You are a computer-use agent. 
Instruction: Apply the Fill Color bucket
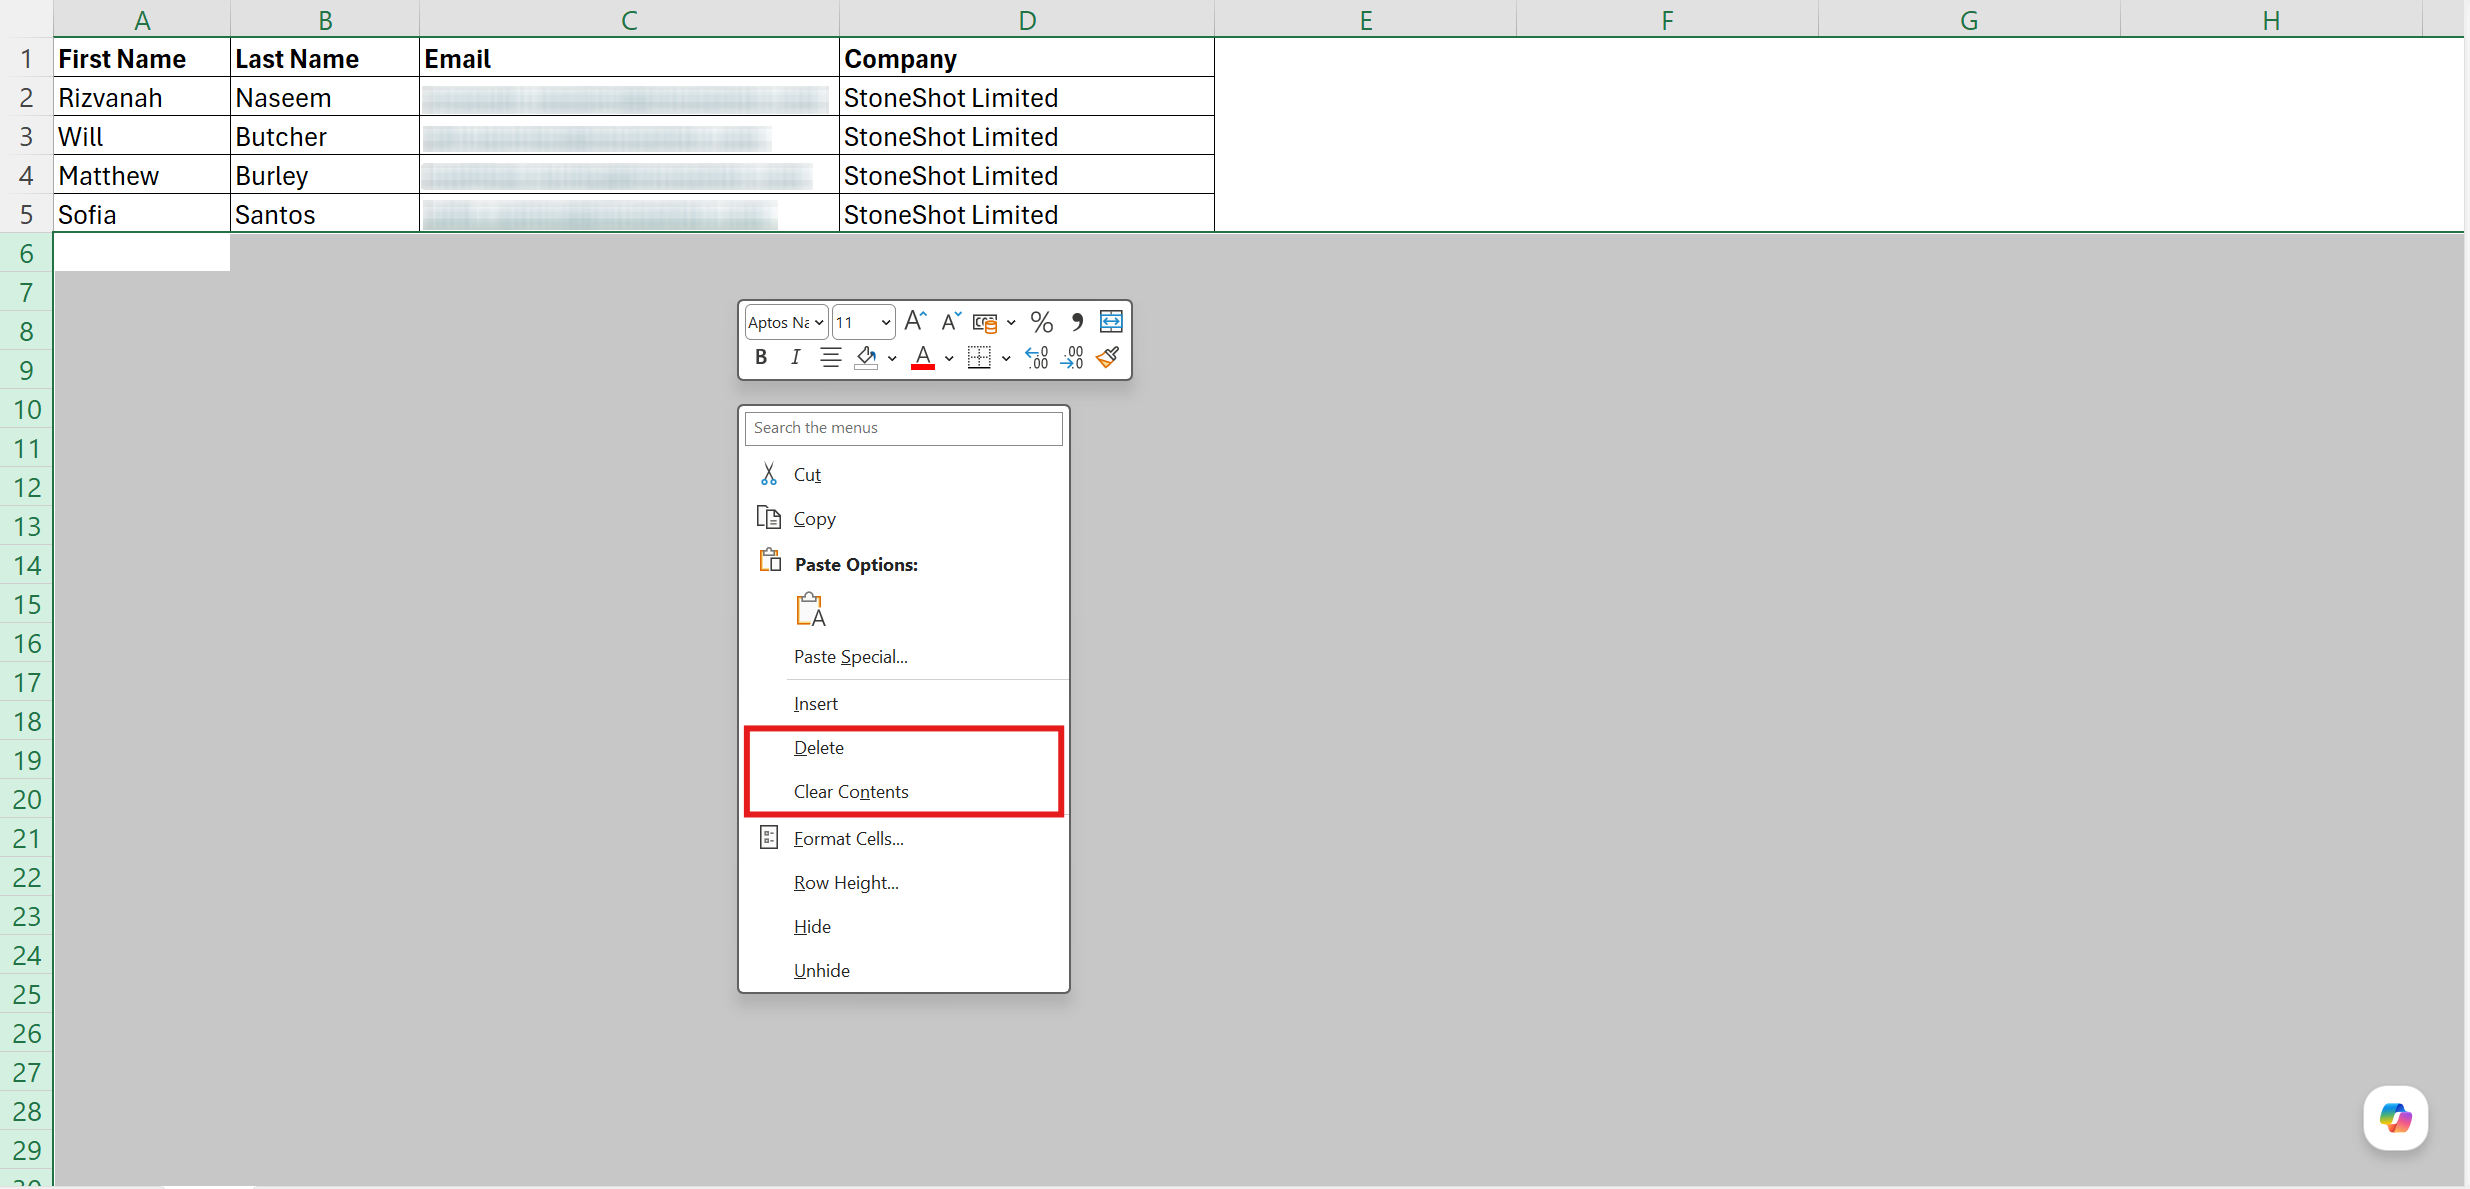[866, 357]
